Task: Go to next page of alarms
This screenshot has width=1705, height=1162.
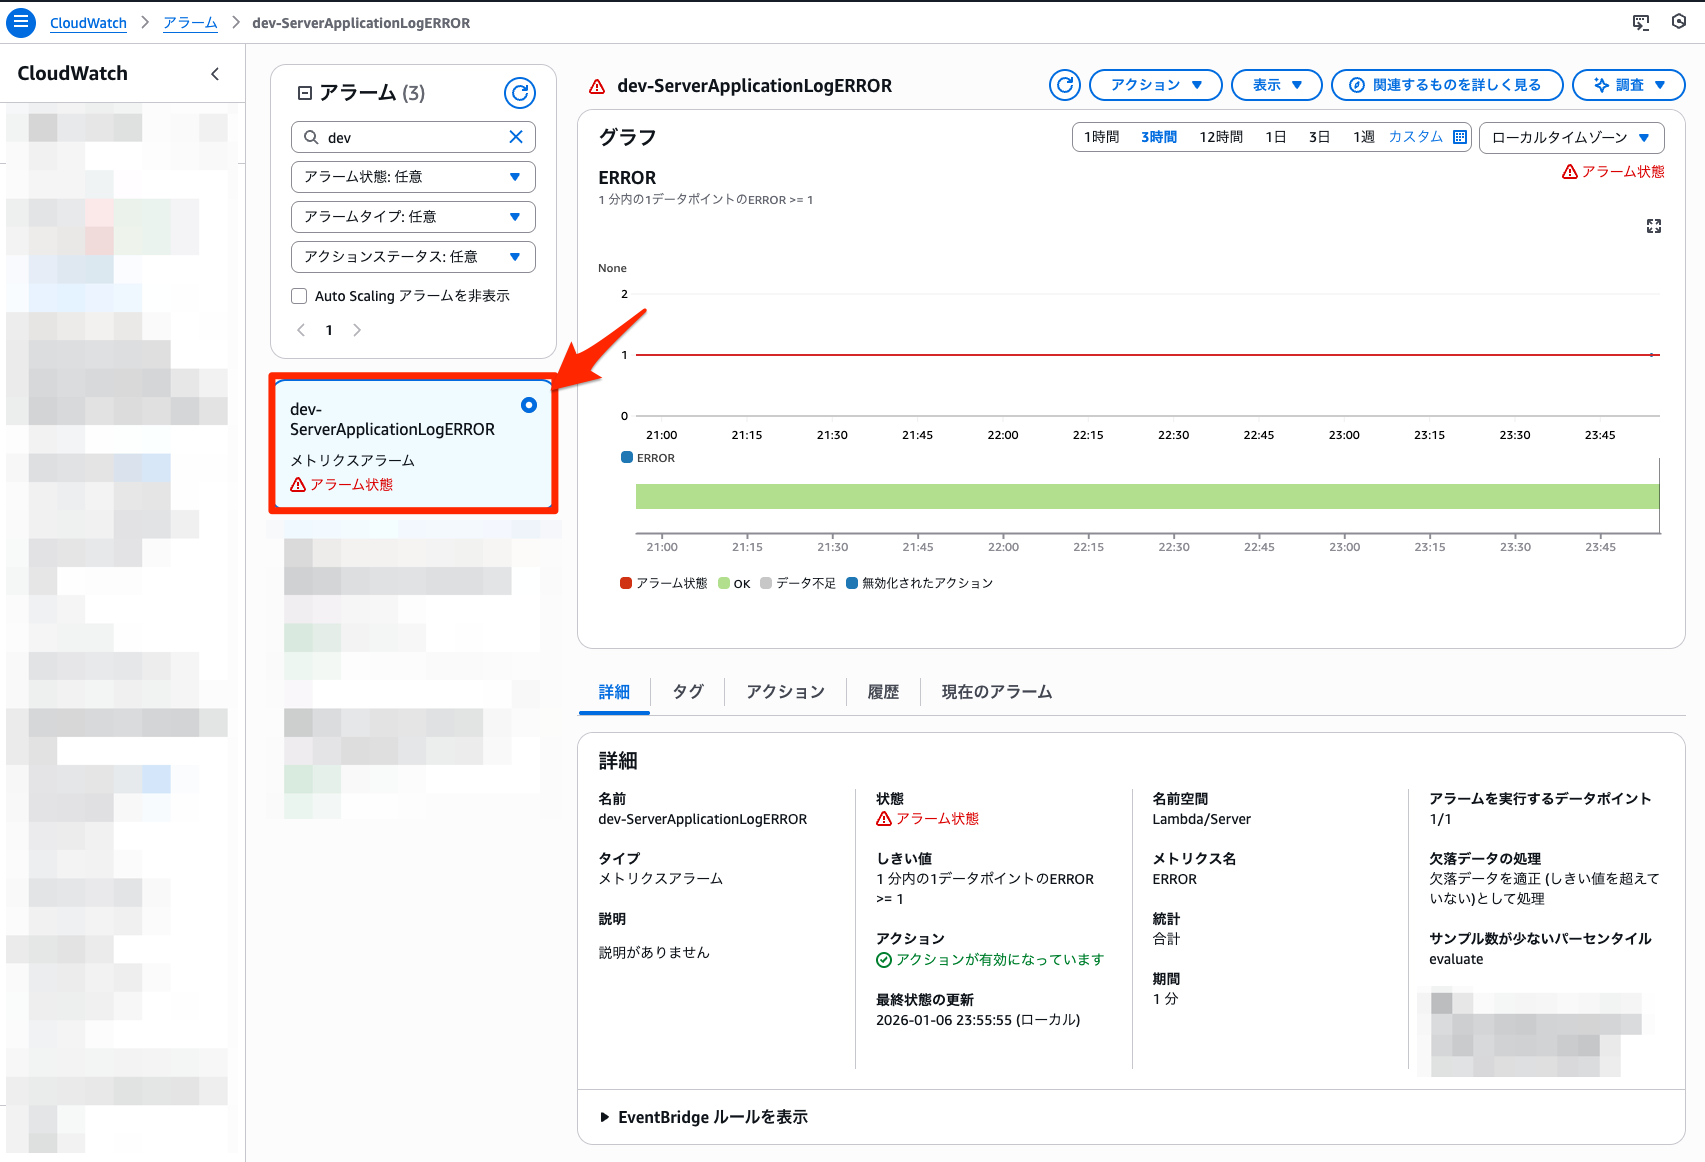Action: [357, 330]
